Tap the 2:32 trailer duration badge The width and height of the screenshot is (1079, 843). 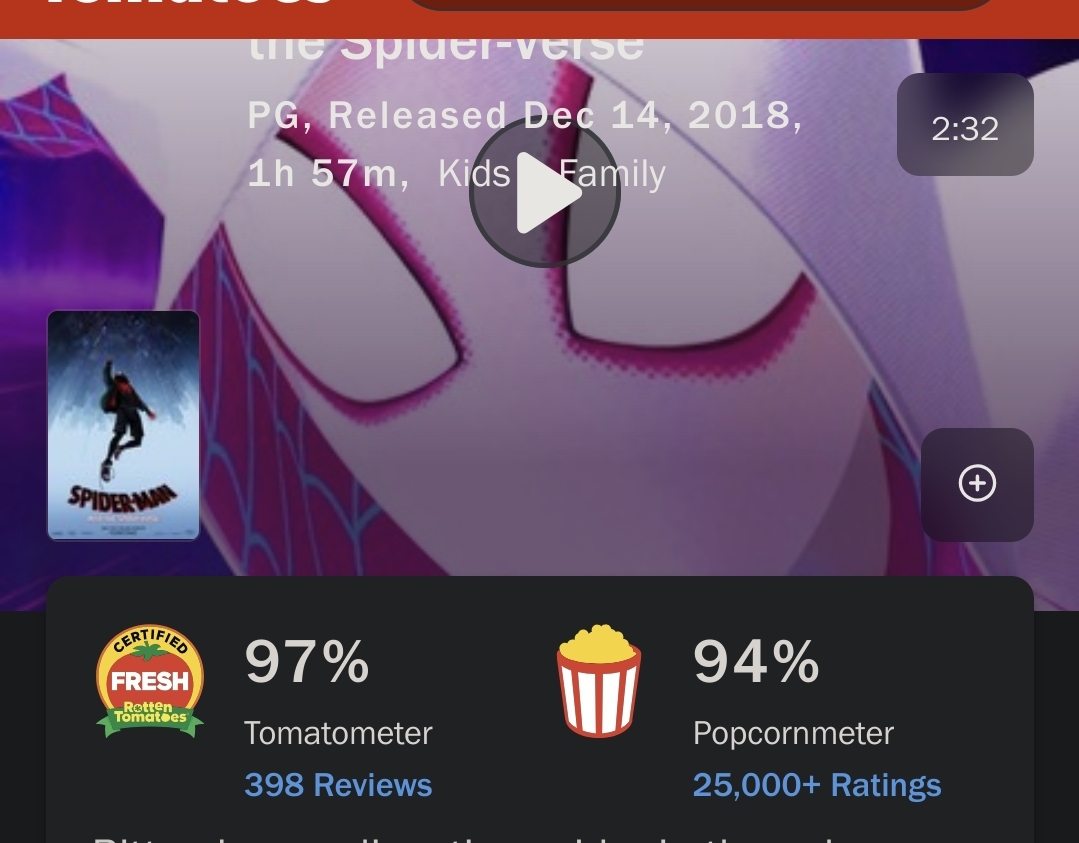pyautogui.click(x=965, y=125)
